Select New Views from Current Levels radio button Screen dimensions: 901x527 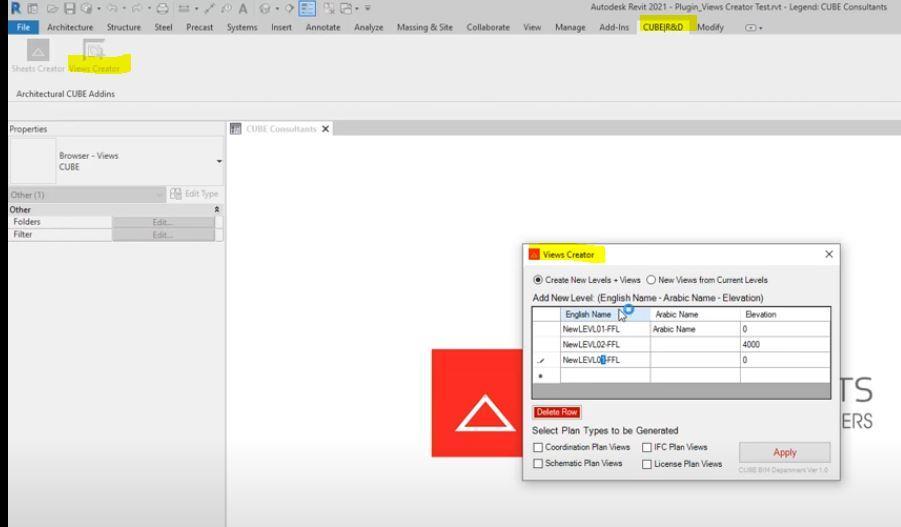click(651, 280)
